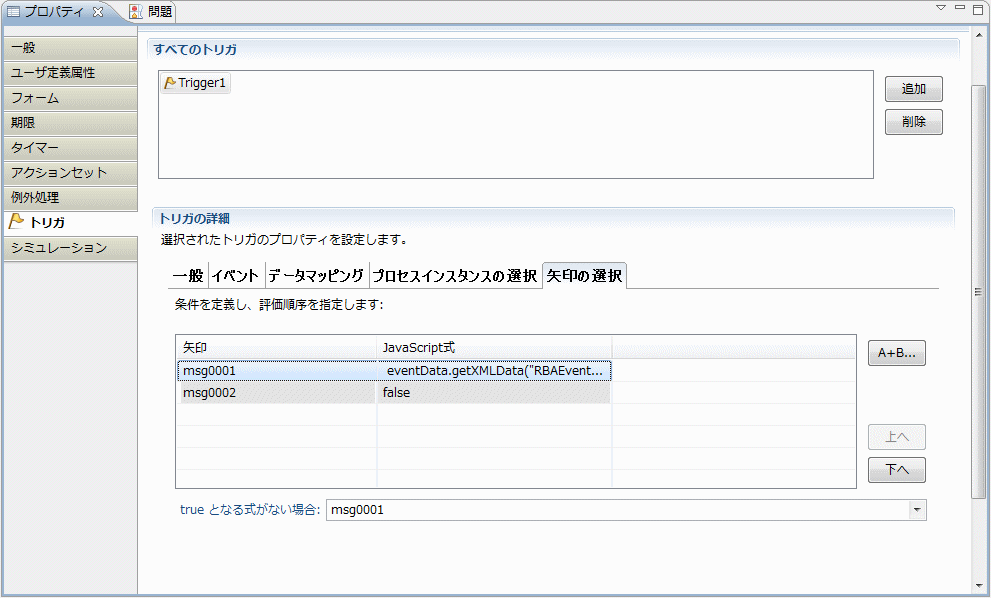Screen dimensions: 991x598
Task: Open the プロセスインスタンスの選択 tab
Action: coord(455,276)
